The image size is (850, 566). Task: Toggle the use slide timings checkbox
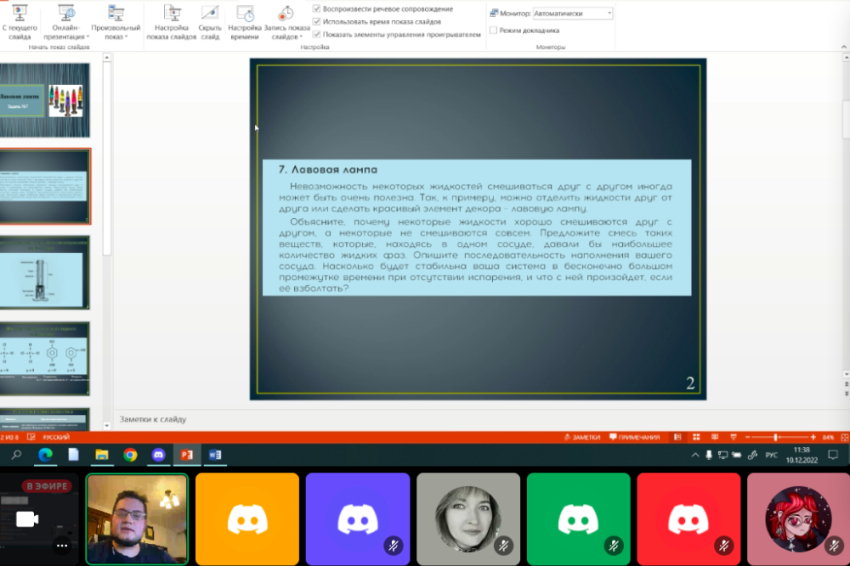click(x=317, y=21)
